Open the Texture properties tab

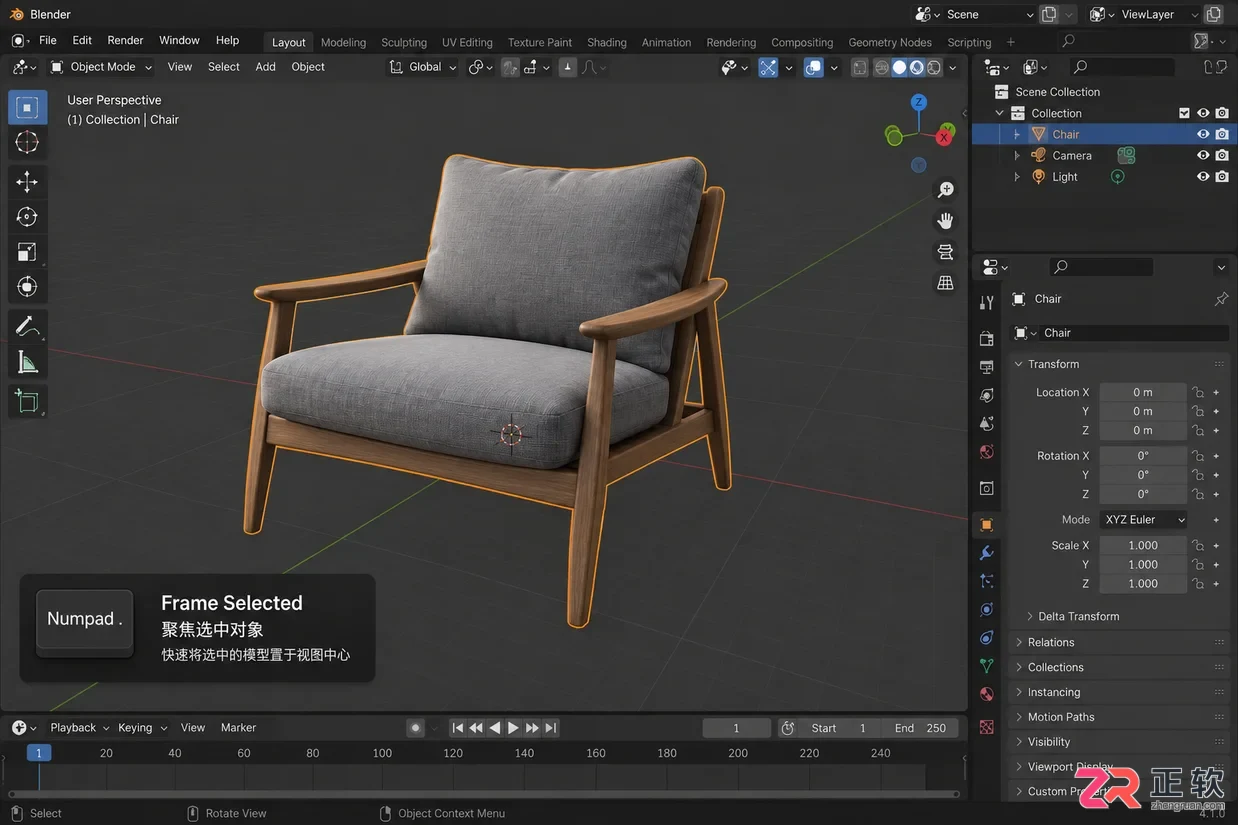pyautogui.click(x=987, y=727)
